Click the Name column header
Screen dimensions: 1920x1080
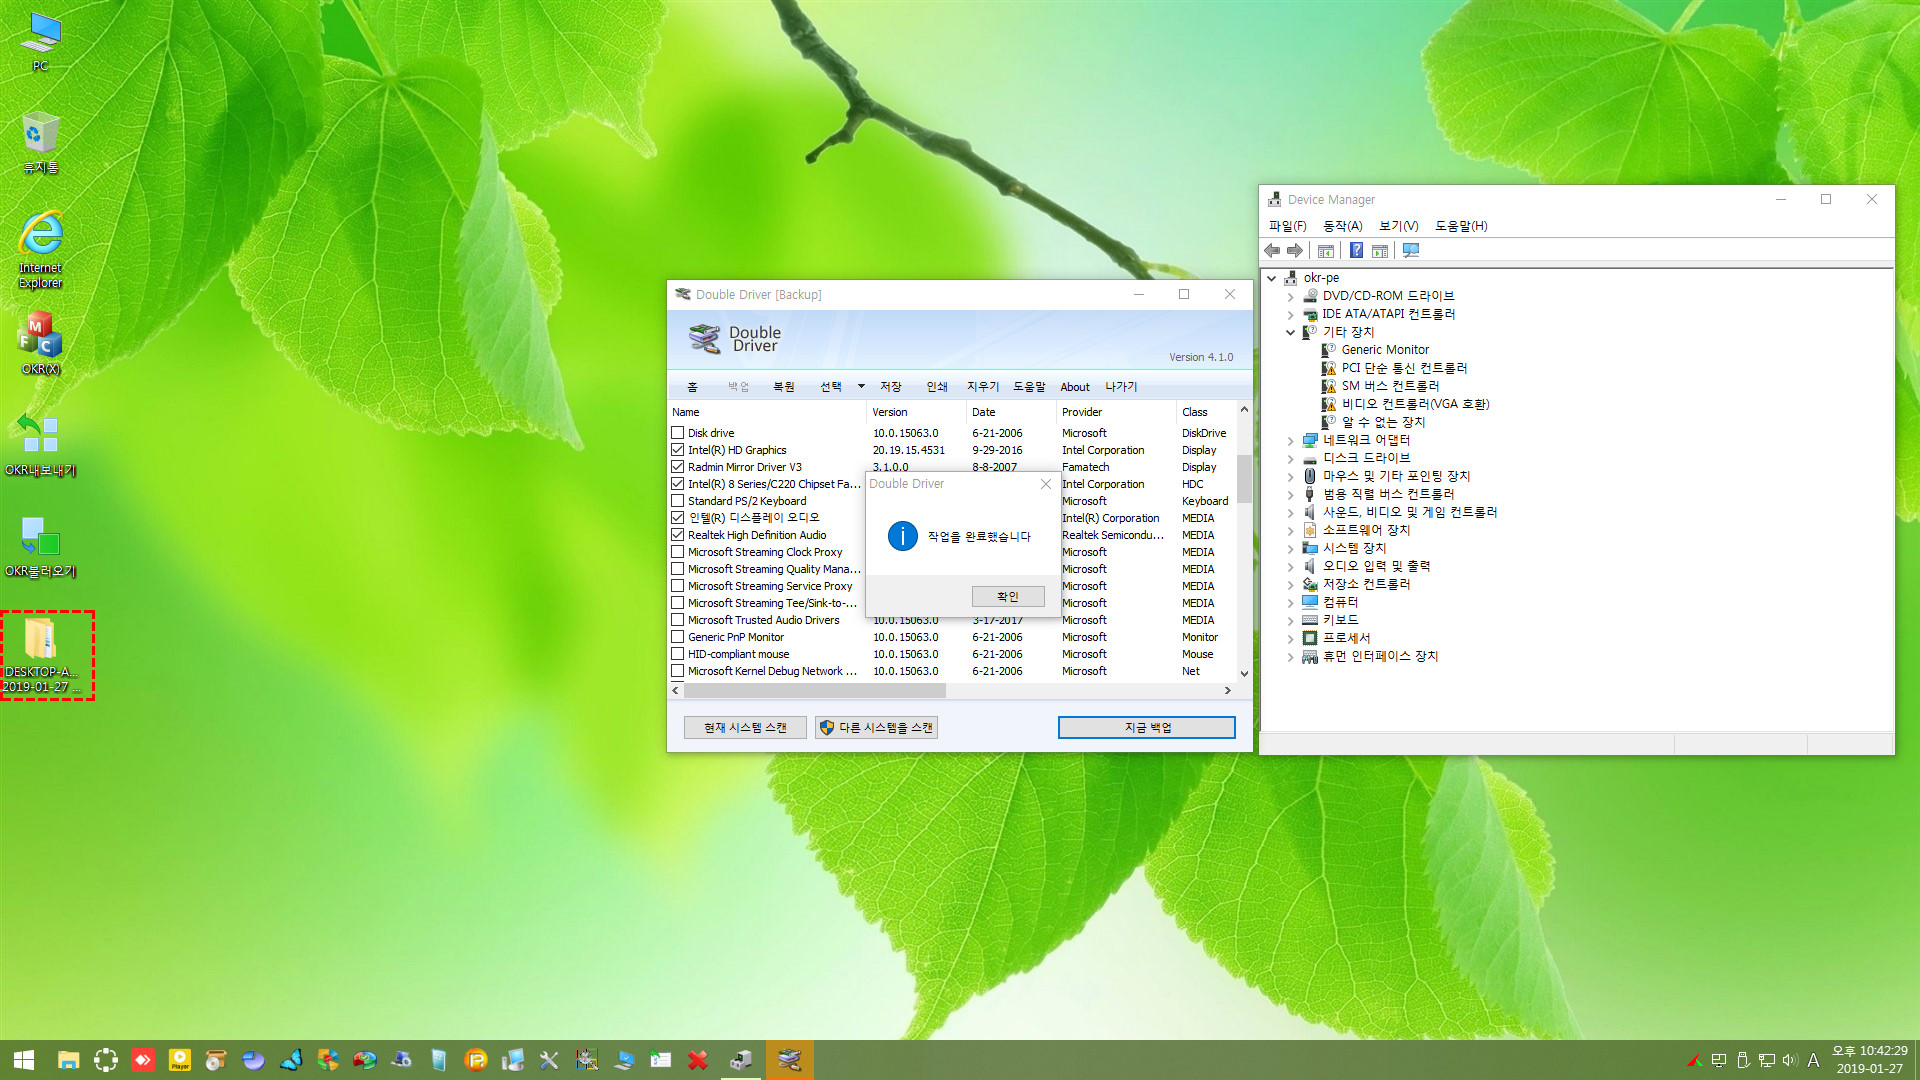(767, 412)
